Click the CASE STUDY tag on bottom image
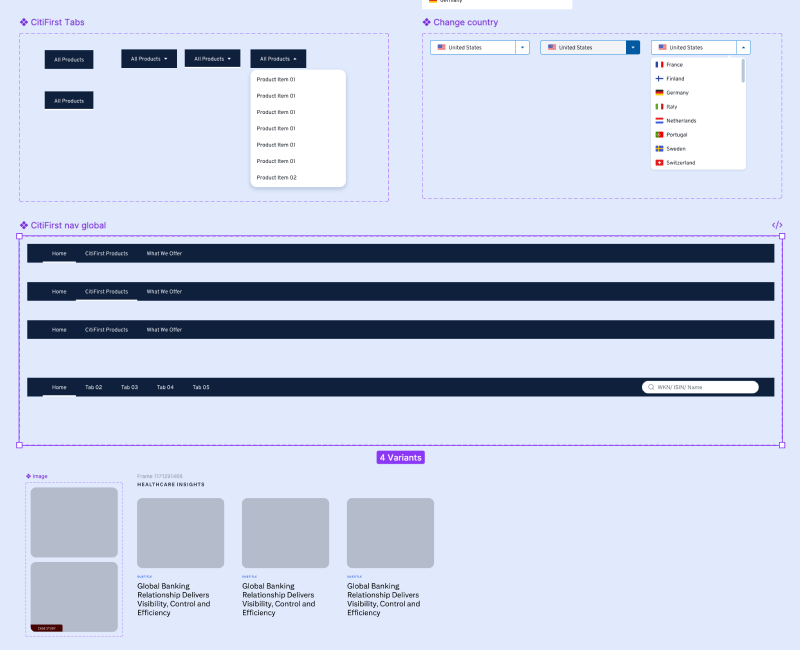The height and width of the screenshot is (650, 800). (46, 628)
